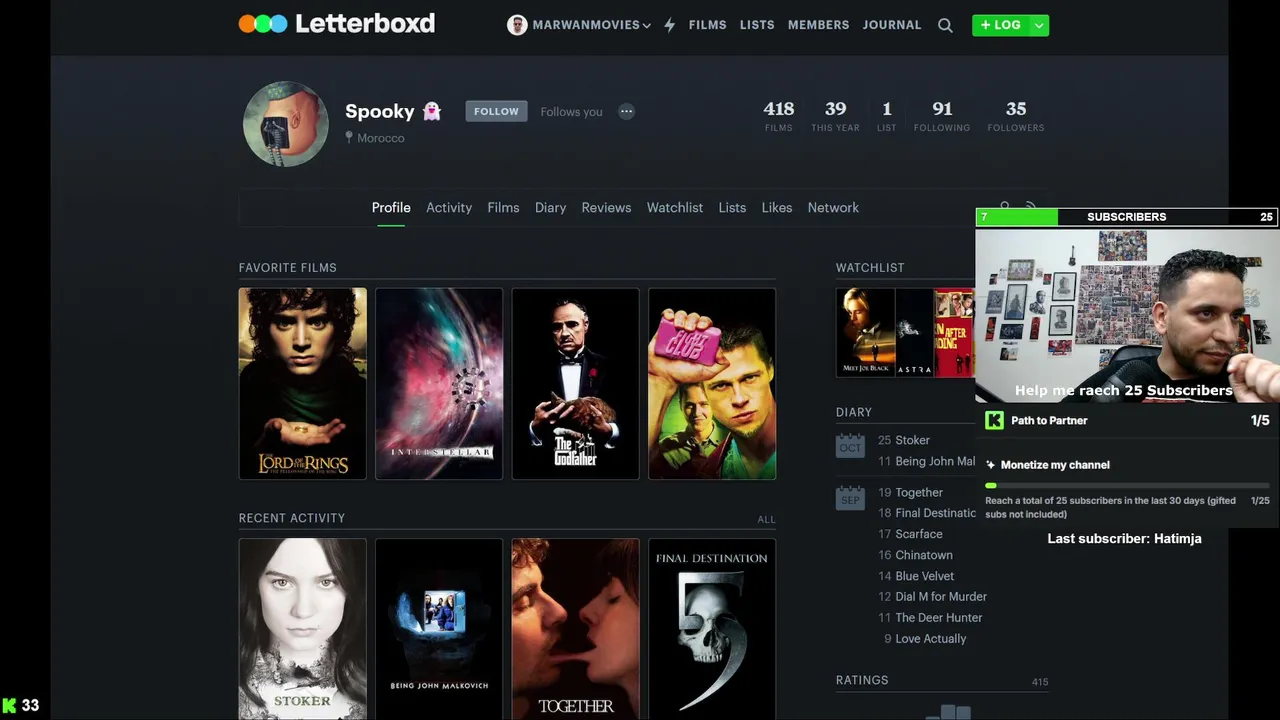
Task: Open the Stoker recent activity poster
Action: point(303,629)
